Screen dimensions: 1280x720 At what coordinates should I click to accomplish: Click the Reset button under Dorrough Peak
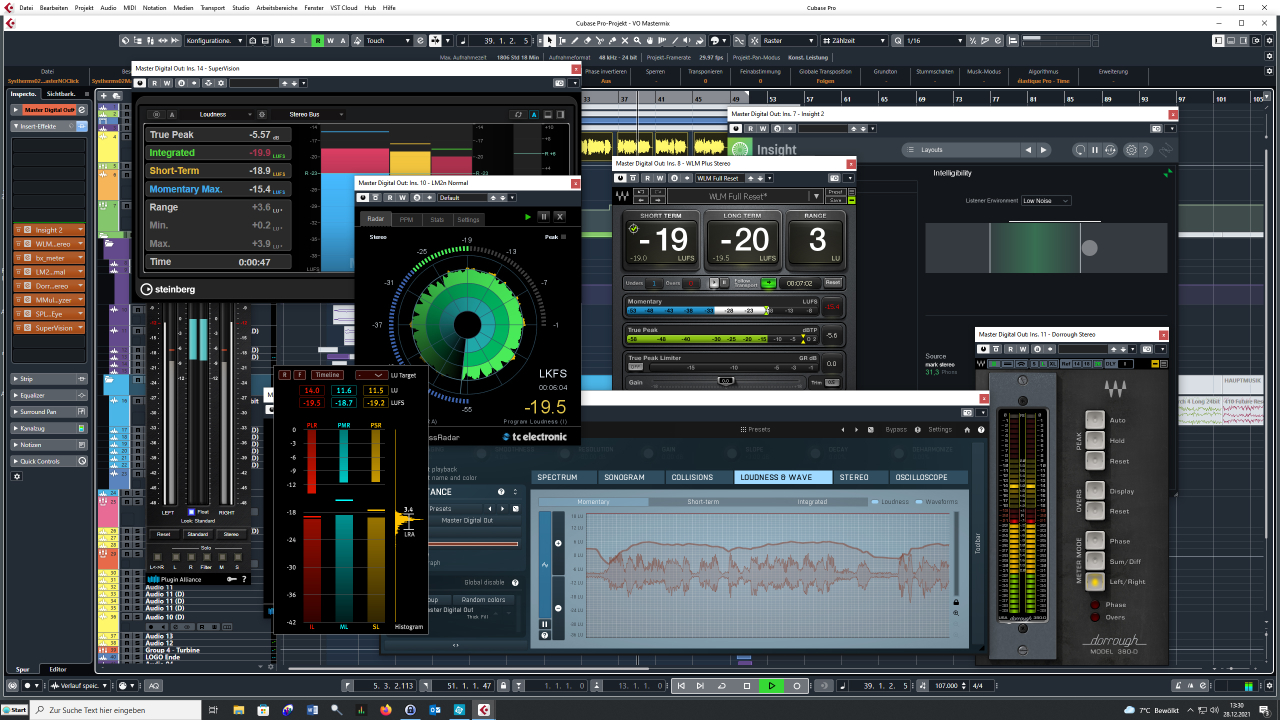point(1095,461)
